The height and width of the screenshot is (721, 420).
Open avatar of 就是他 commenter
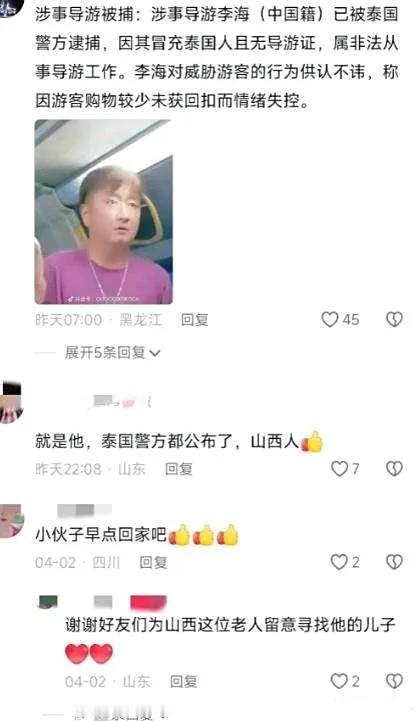(x=11, y=402)
